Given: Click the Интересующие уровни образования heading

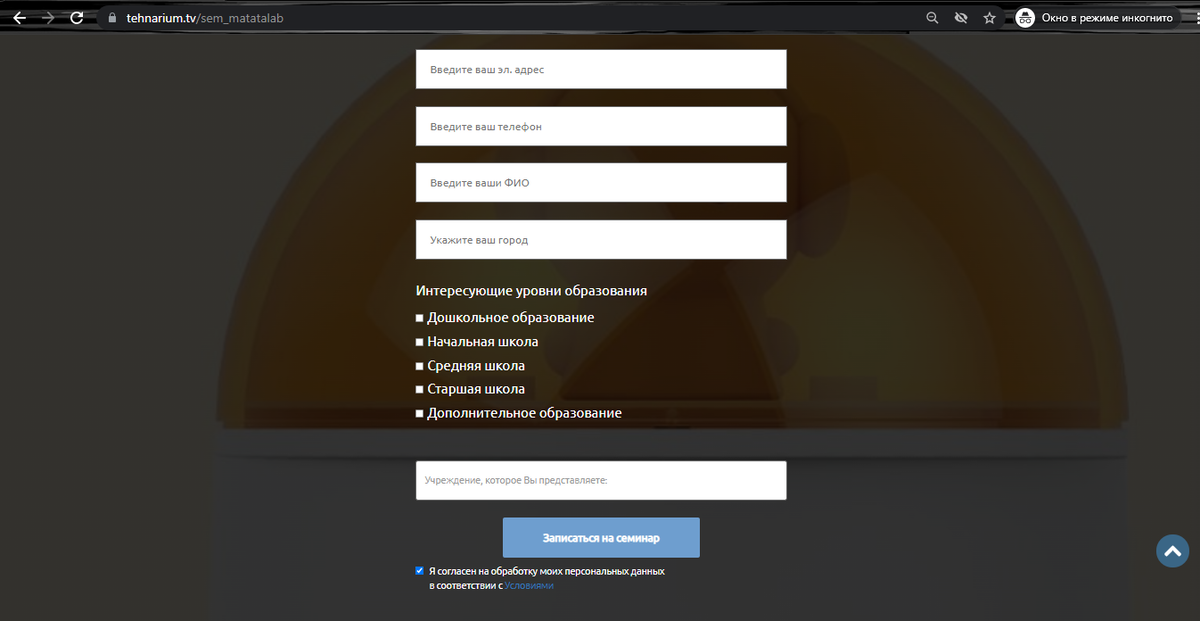Looking at the screenshot, I should point(531,291).
